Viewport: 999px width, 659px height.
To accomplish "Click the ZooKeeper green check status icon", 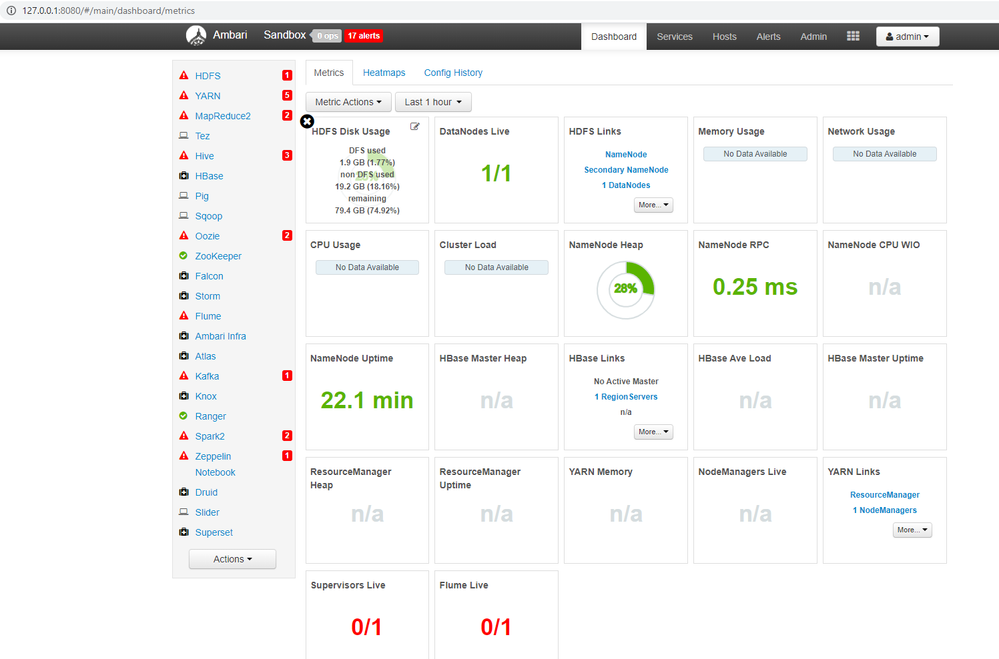I will point(183,256).
